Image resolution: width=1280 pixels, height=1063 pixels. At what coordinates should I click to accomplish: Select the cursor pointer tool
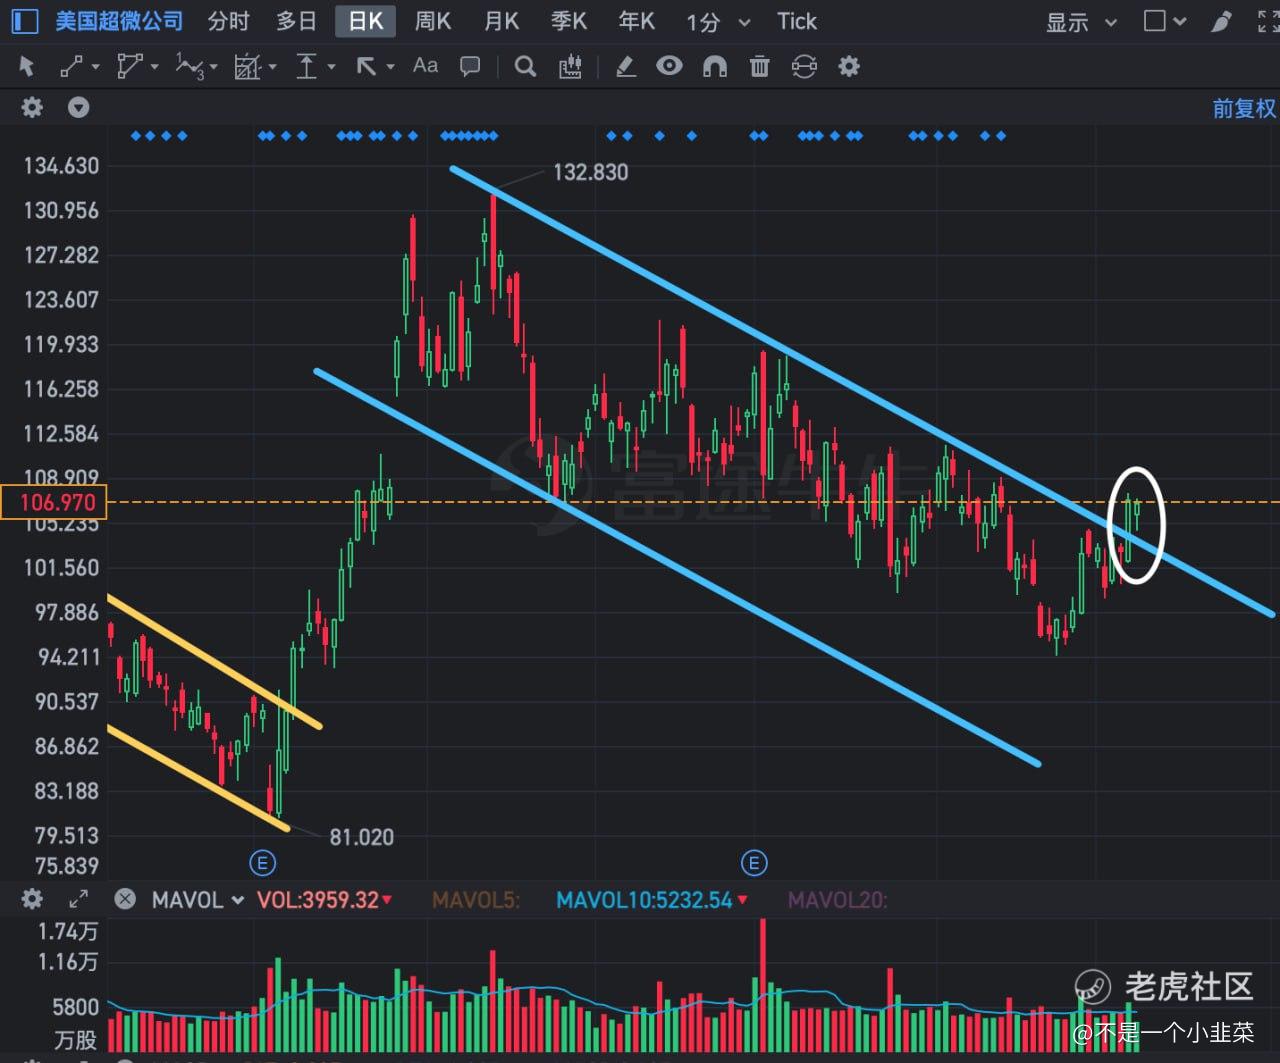tap(27, 67)
